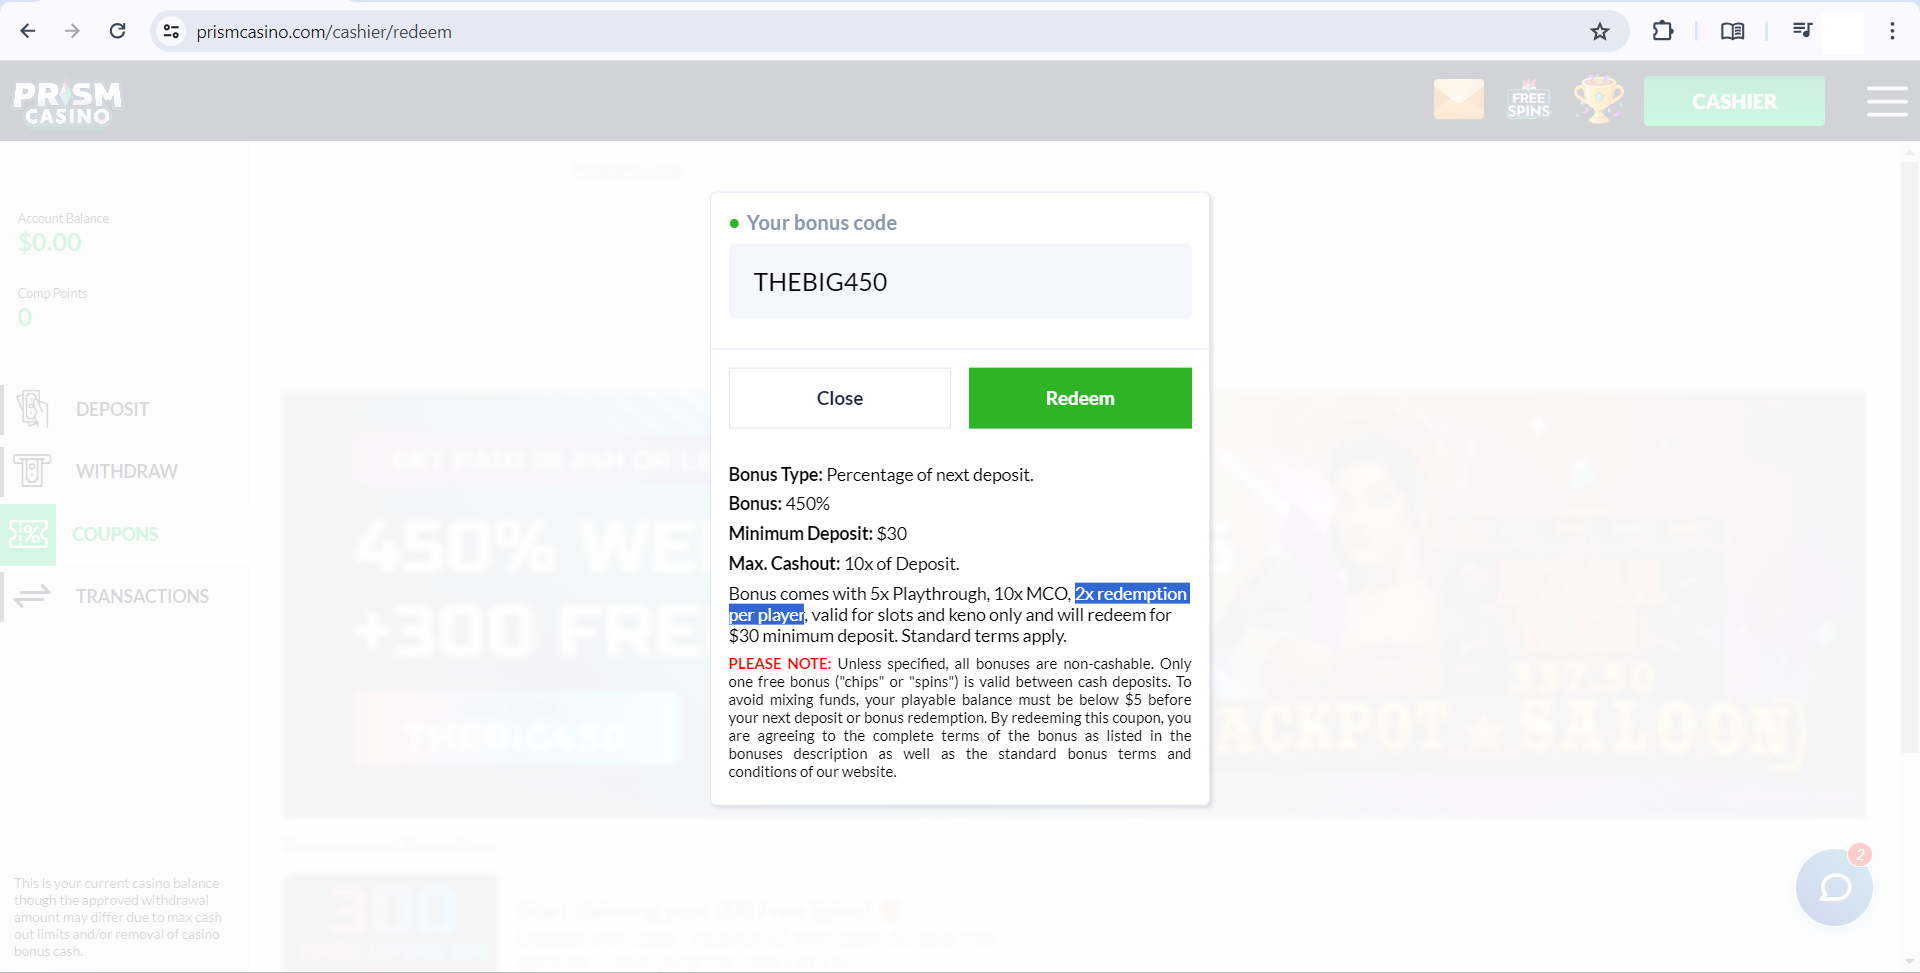Open TRANSACTIONS in the sidebar

(142, 596)
